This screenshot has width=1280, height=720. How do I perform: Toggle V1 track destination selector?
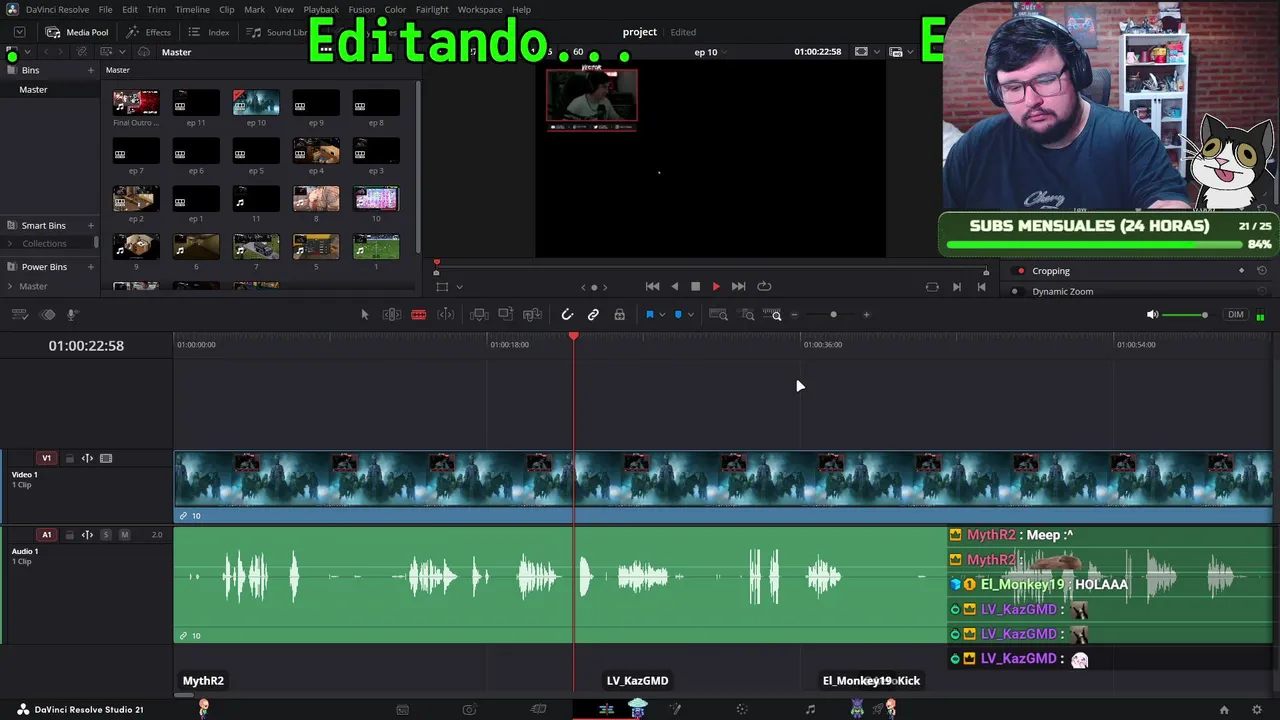[46, 458]
